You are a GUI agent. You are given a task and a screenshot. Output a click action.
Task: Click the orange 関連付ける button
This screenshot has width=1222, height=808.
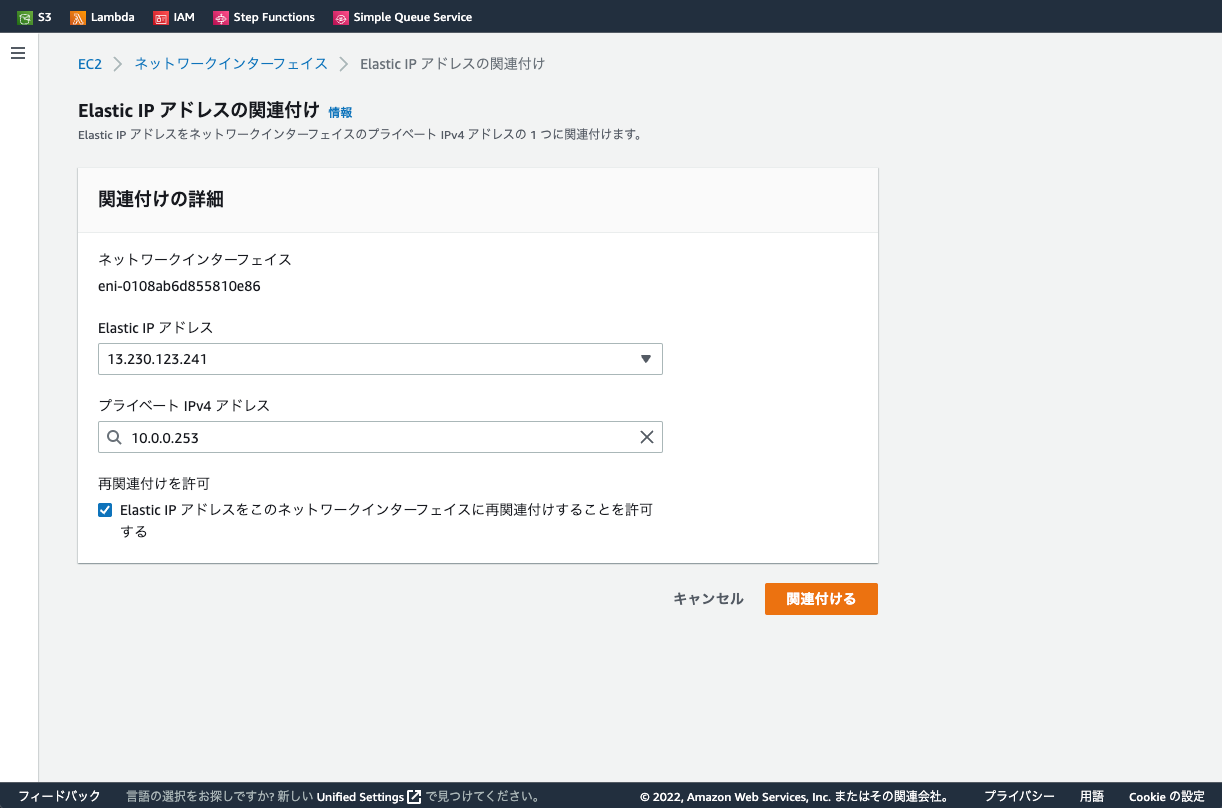click(820, 598)
